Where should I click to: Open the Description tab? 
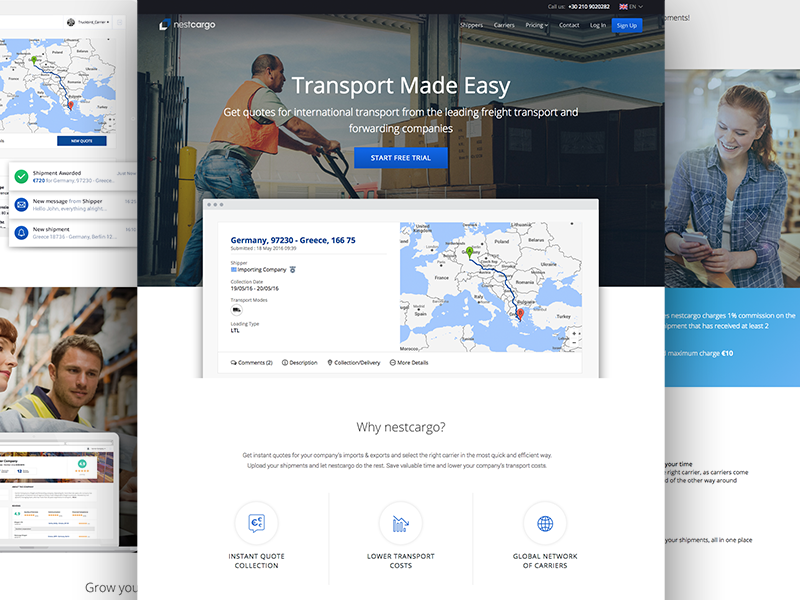300,363
